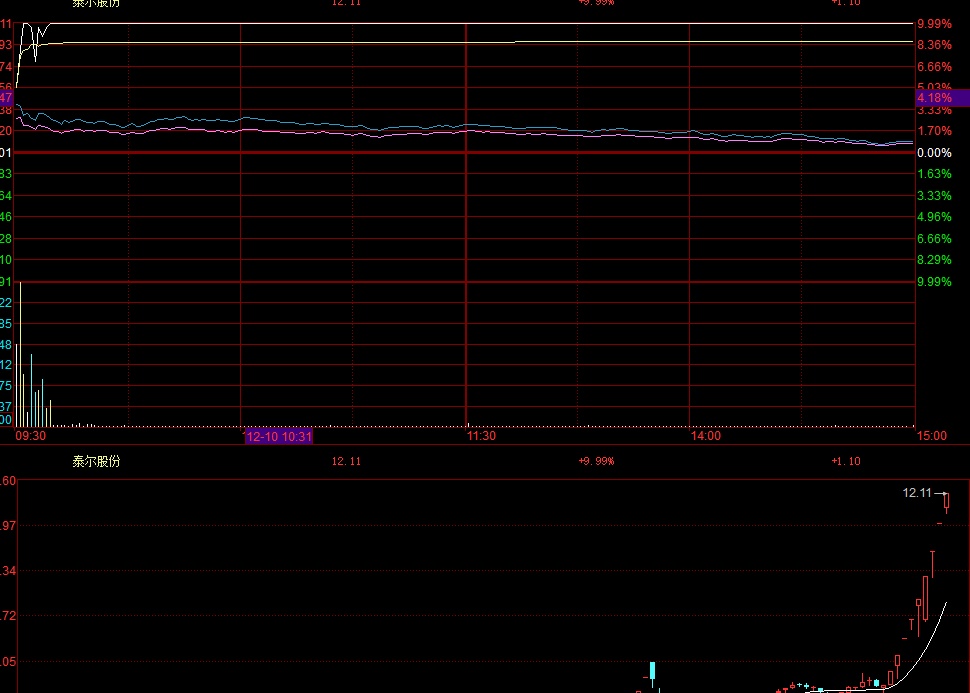Select the latest topmost red candlestick
The height and width of the screenshot is (693, 970).
click(946, 502)
